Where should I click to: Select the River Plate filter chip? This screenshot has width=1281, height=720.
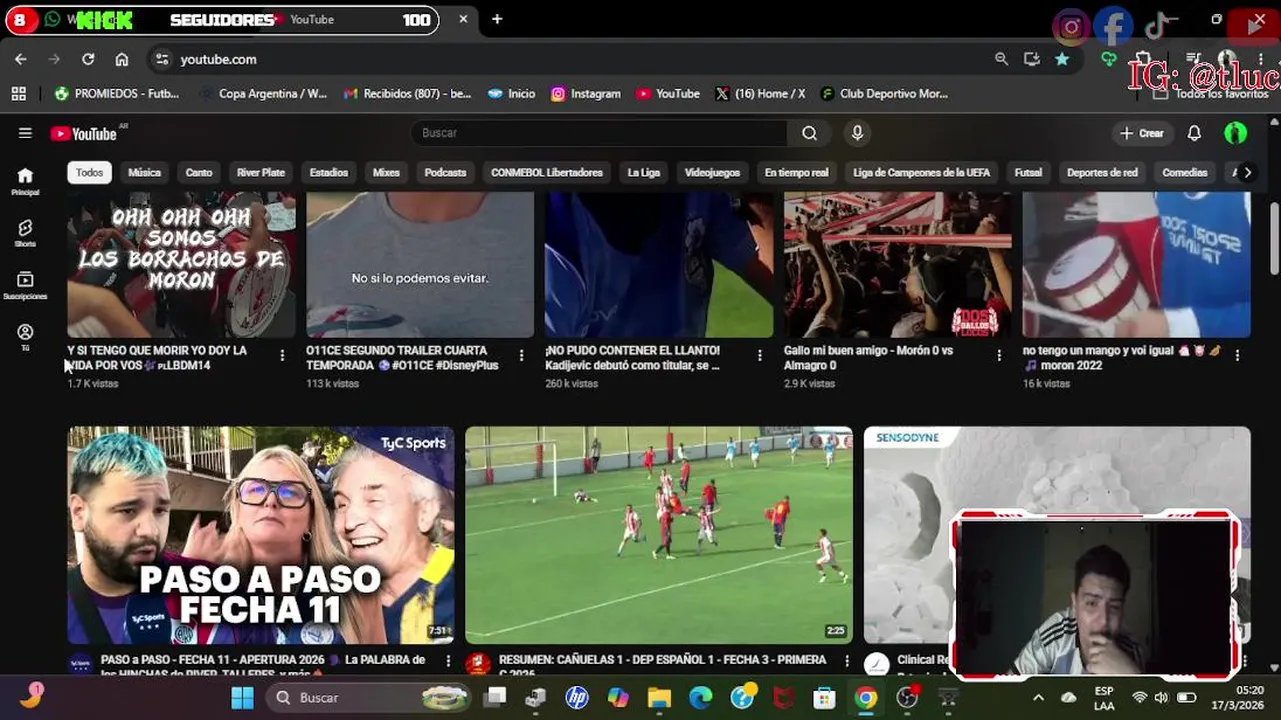click(x=261, y=172)
